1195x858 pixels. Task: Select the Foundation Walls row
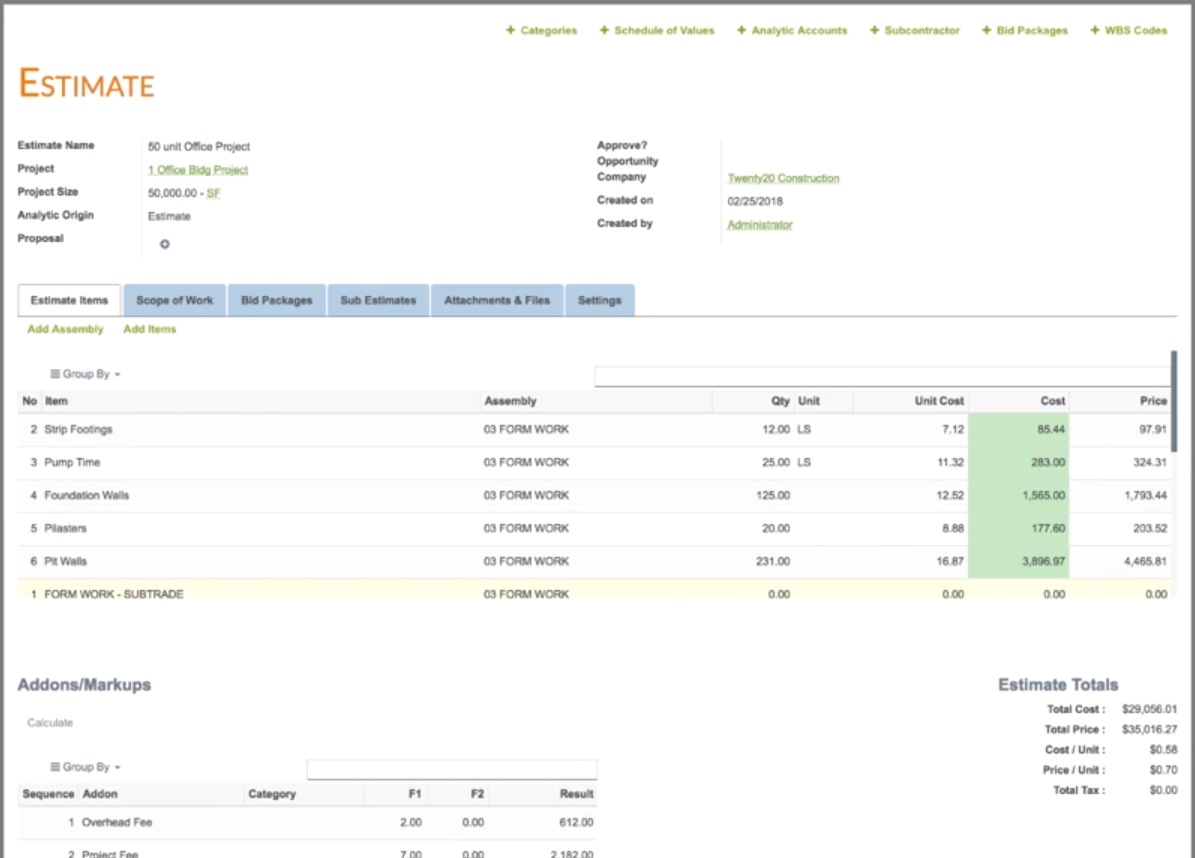coord(594,495)
